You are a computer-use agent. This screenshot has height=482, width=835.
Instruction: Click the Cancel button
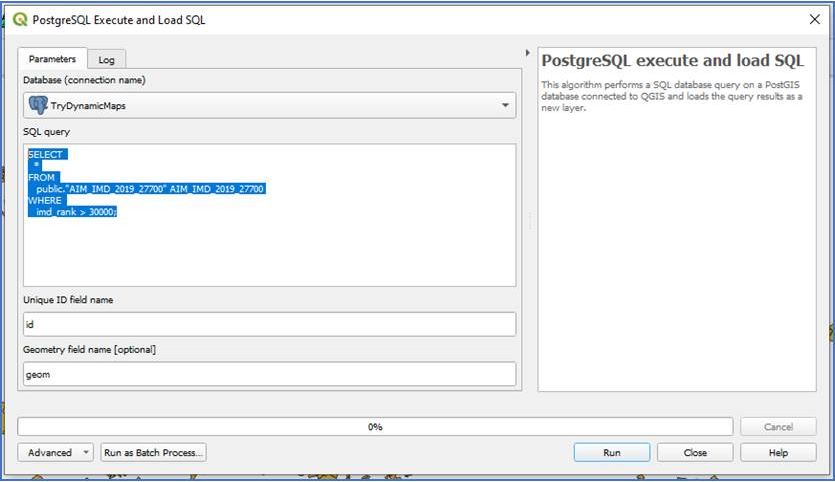pos(778,427)
